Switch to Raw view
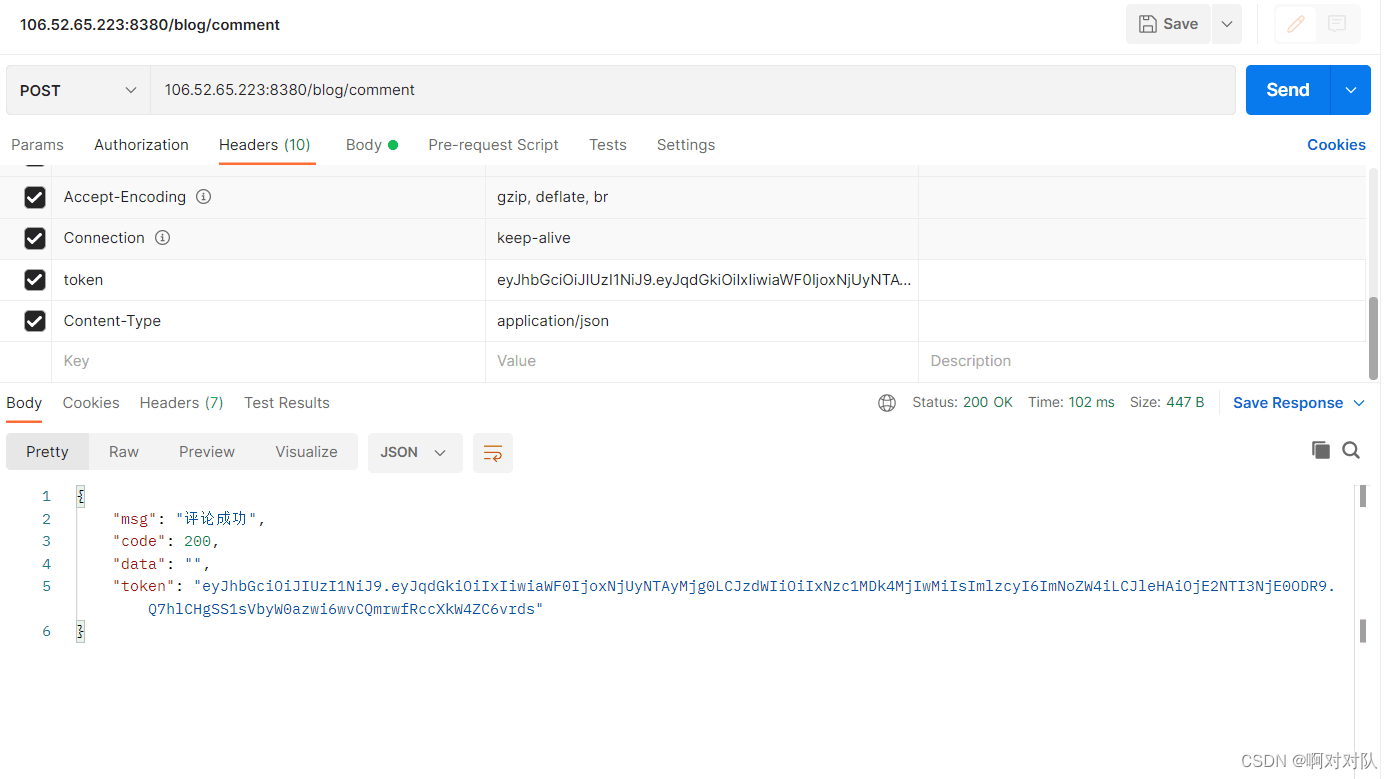Image resolution: width=1393 pixels, height=779 pixels. (124, 452)
